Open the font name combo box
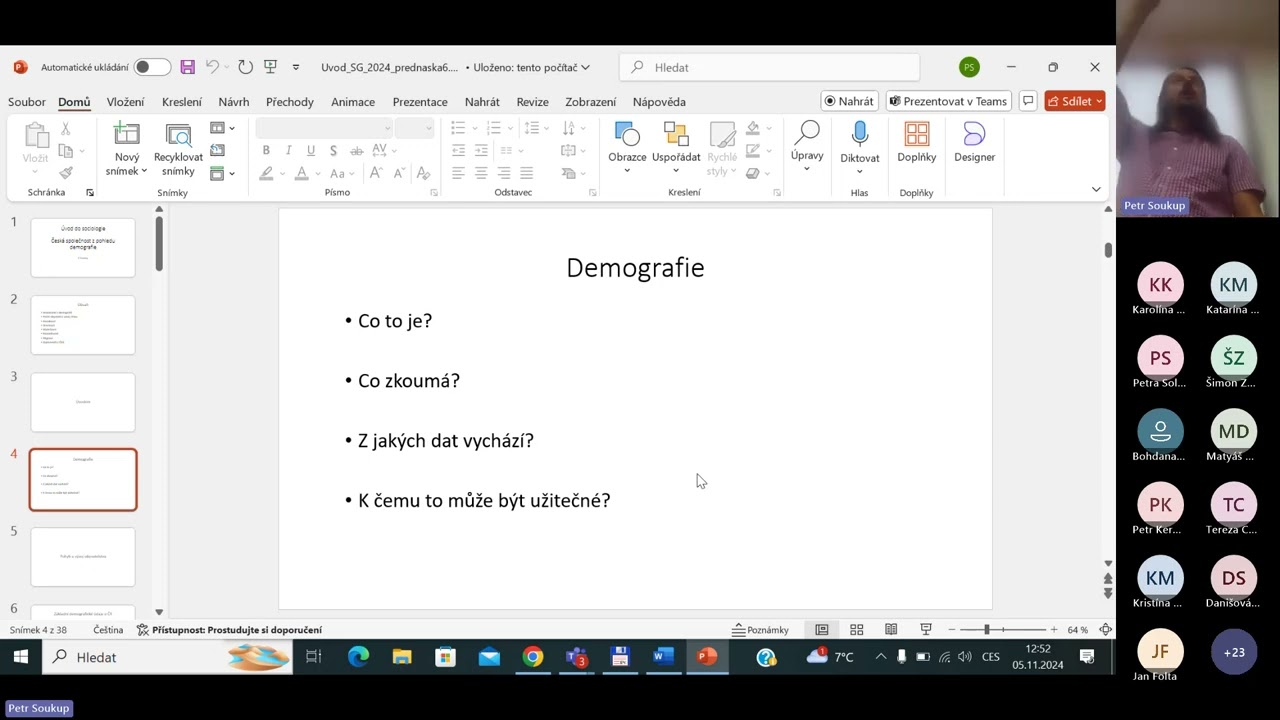The height and width of the screenshot is (720, 1280). pyautogui.click(x=324, y=128)
